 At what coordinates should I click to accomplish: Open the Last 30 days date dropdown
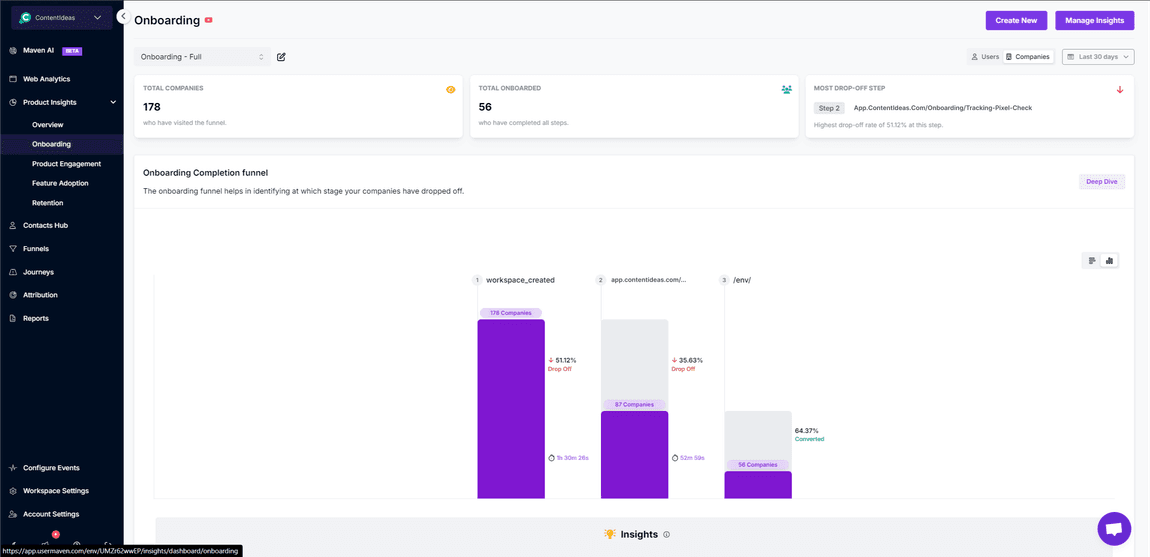(1098, 57)
